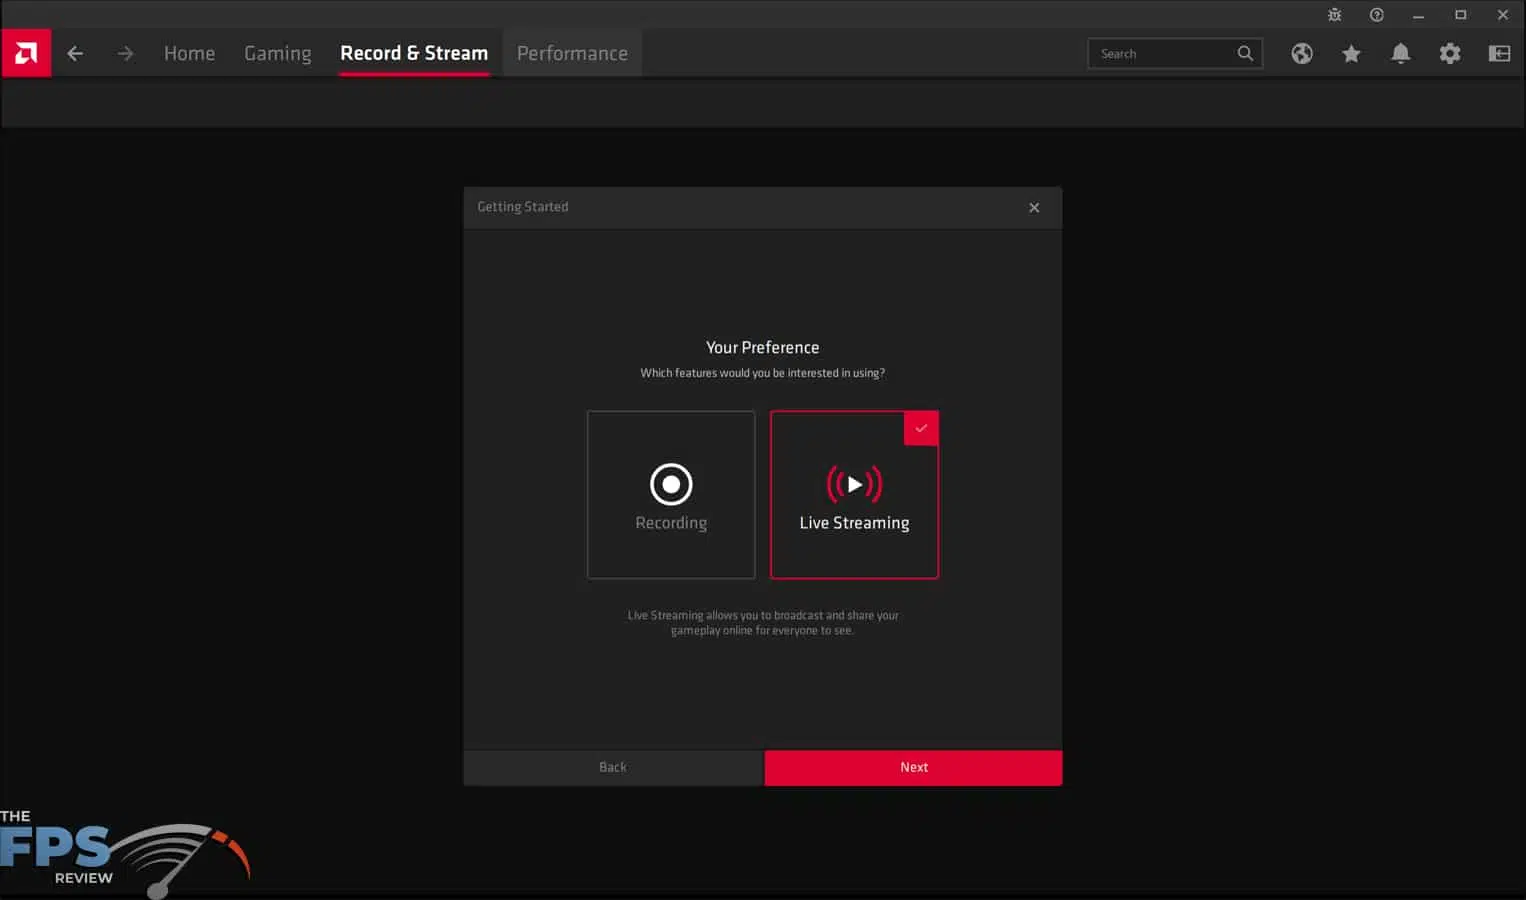The height and width of the screenshot is (900, 1526).
Task: Close the Radeon Software window
Action: (1502, 15)
